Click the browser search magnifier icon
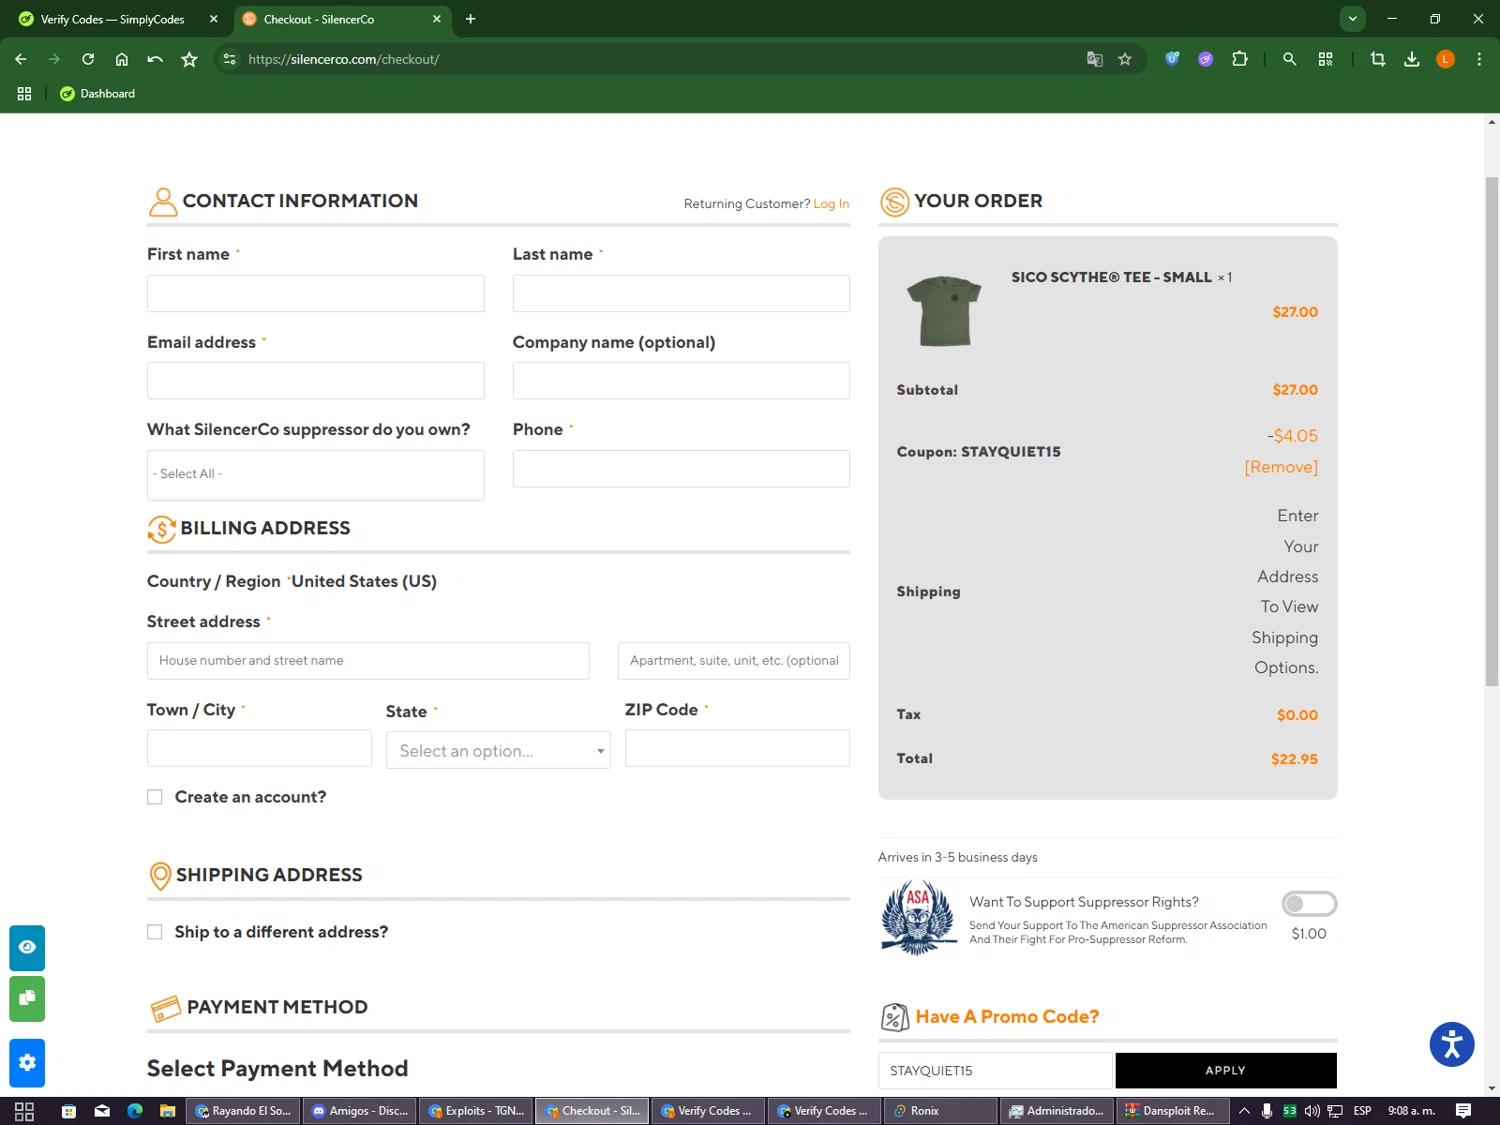 click(x=1290, y=59)
